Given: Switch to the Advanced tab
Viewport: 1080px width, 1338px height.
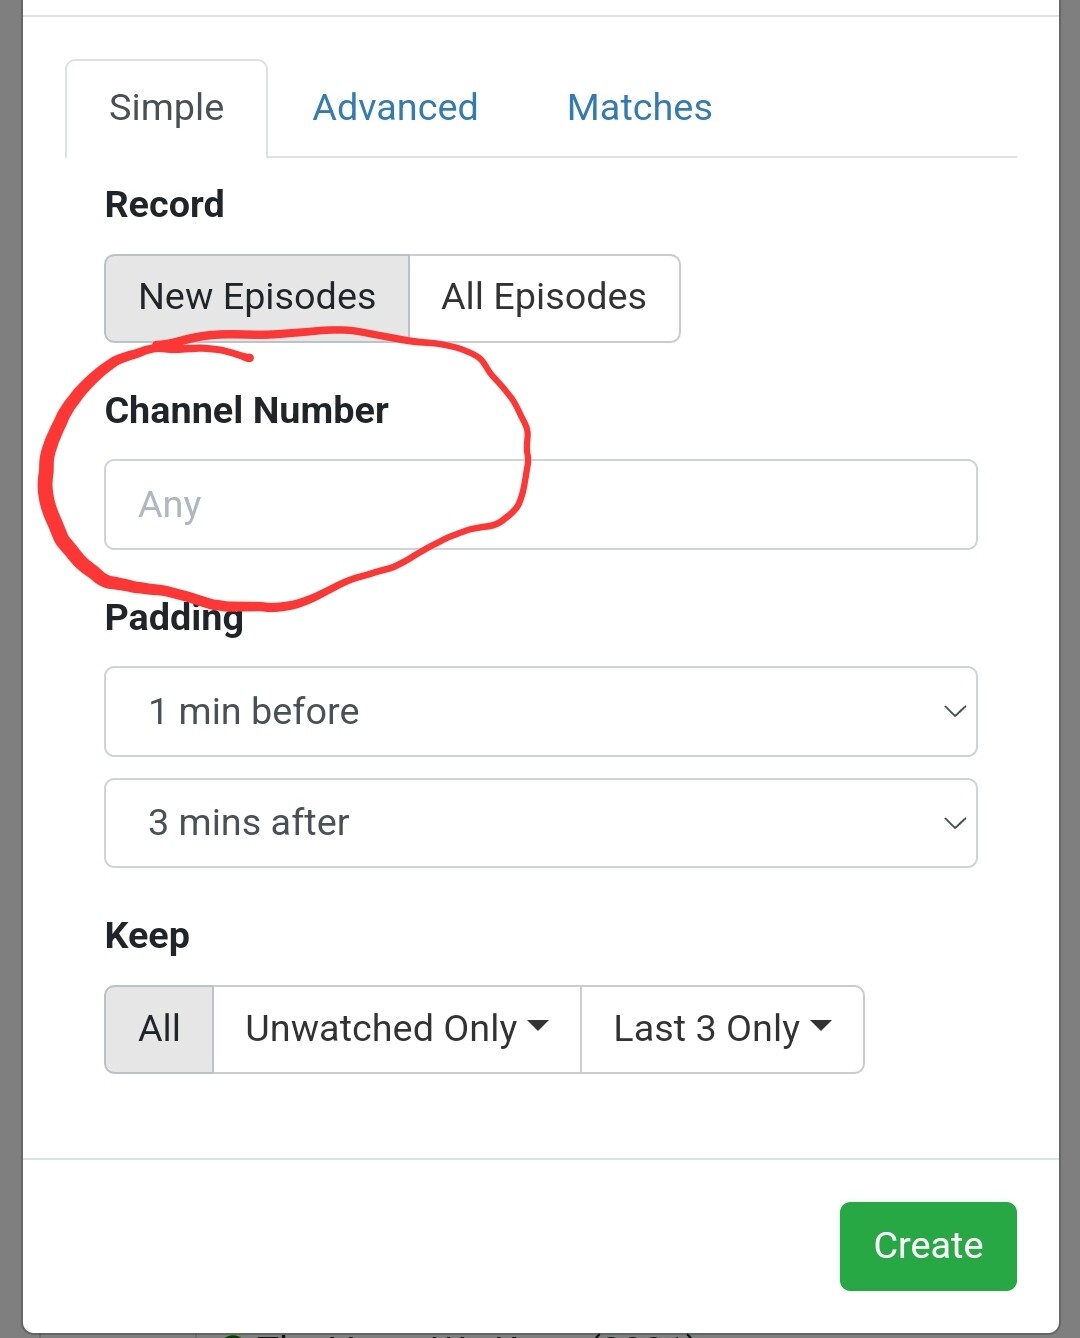Looking at the screenshot, I should coord(395,108).
